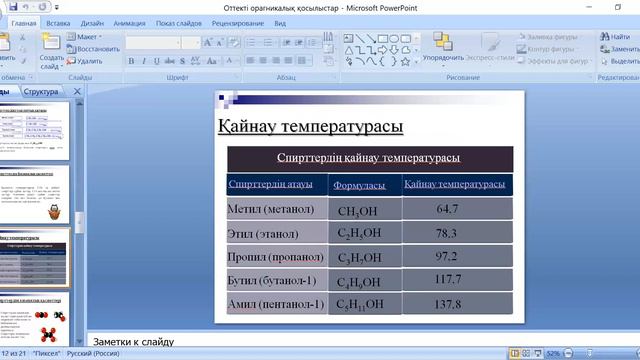The width and height of the screenshot is (640, 360).
Task: Open the Абзац paragraph dialog launcher
Action: 334,77
